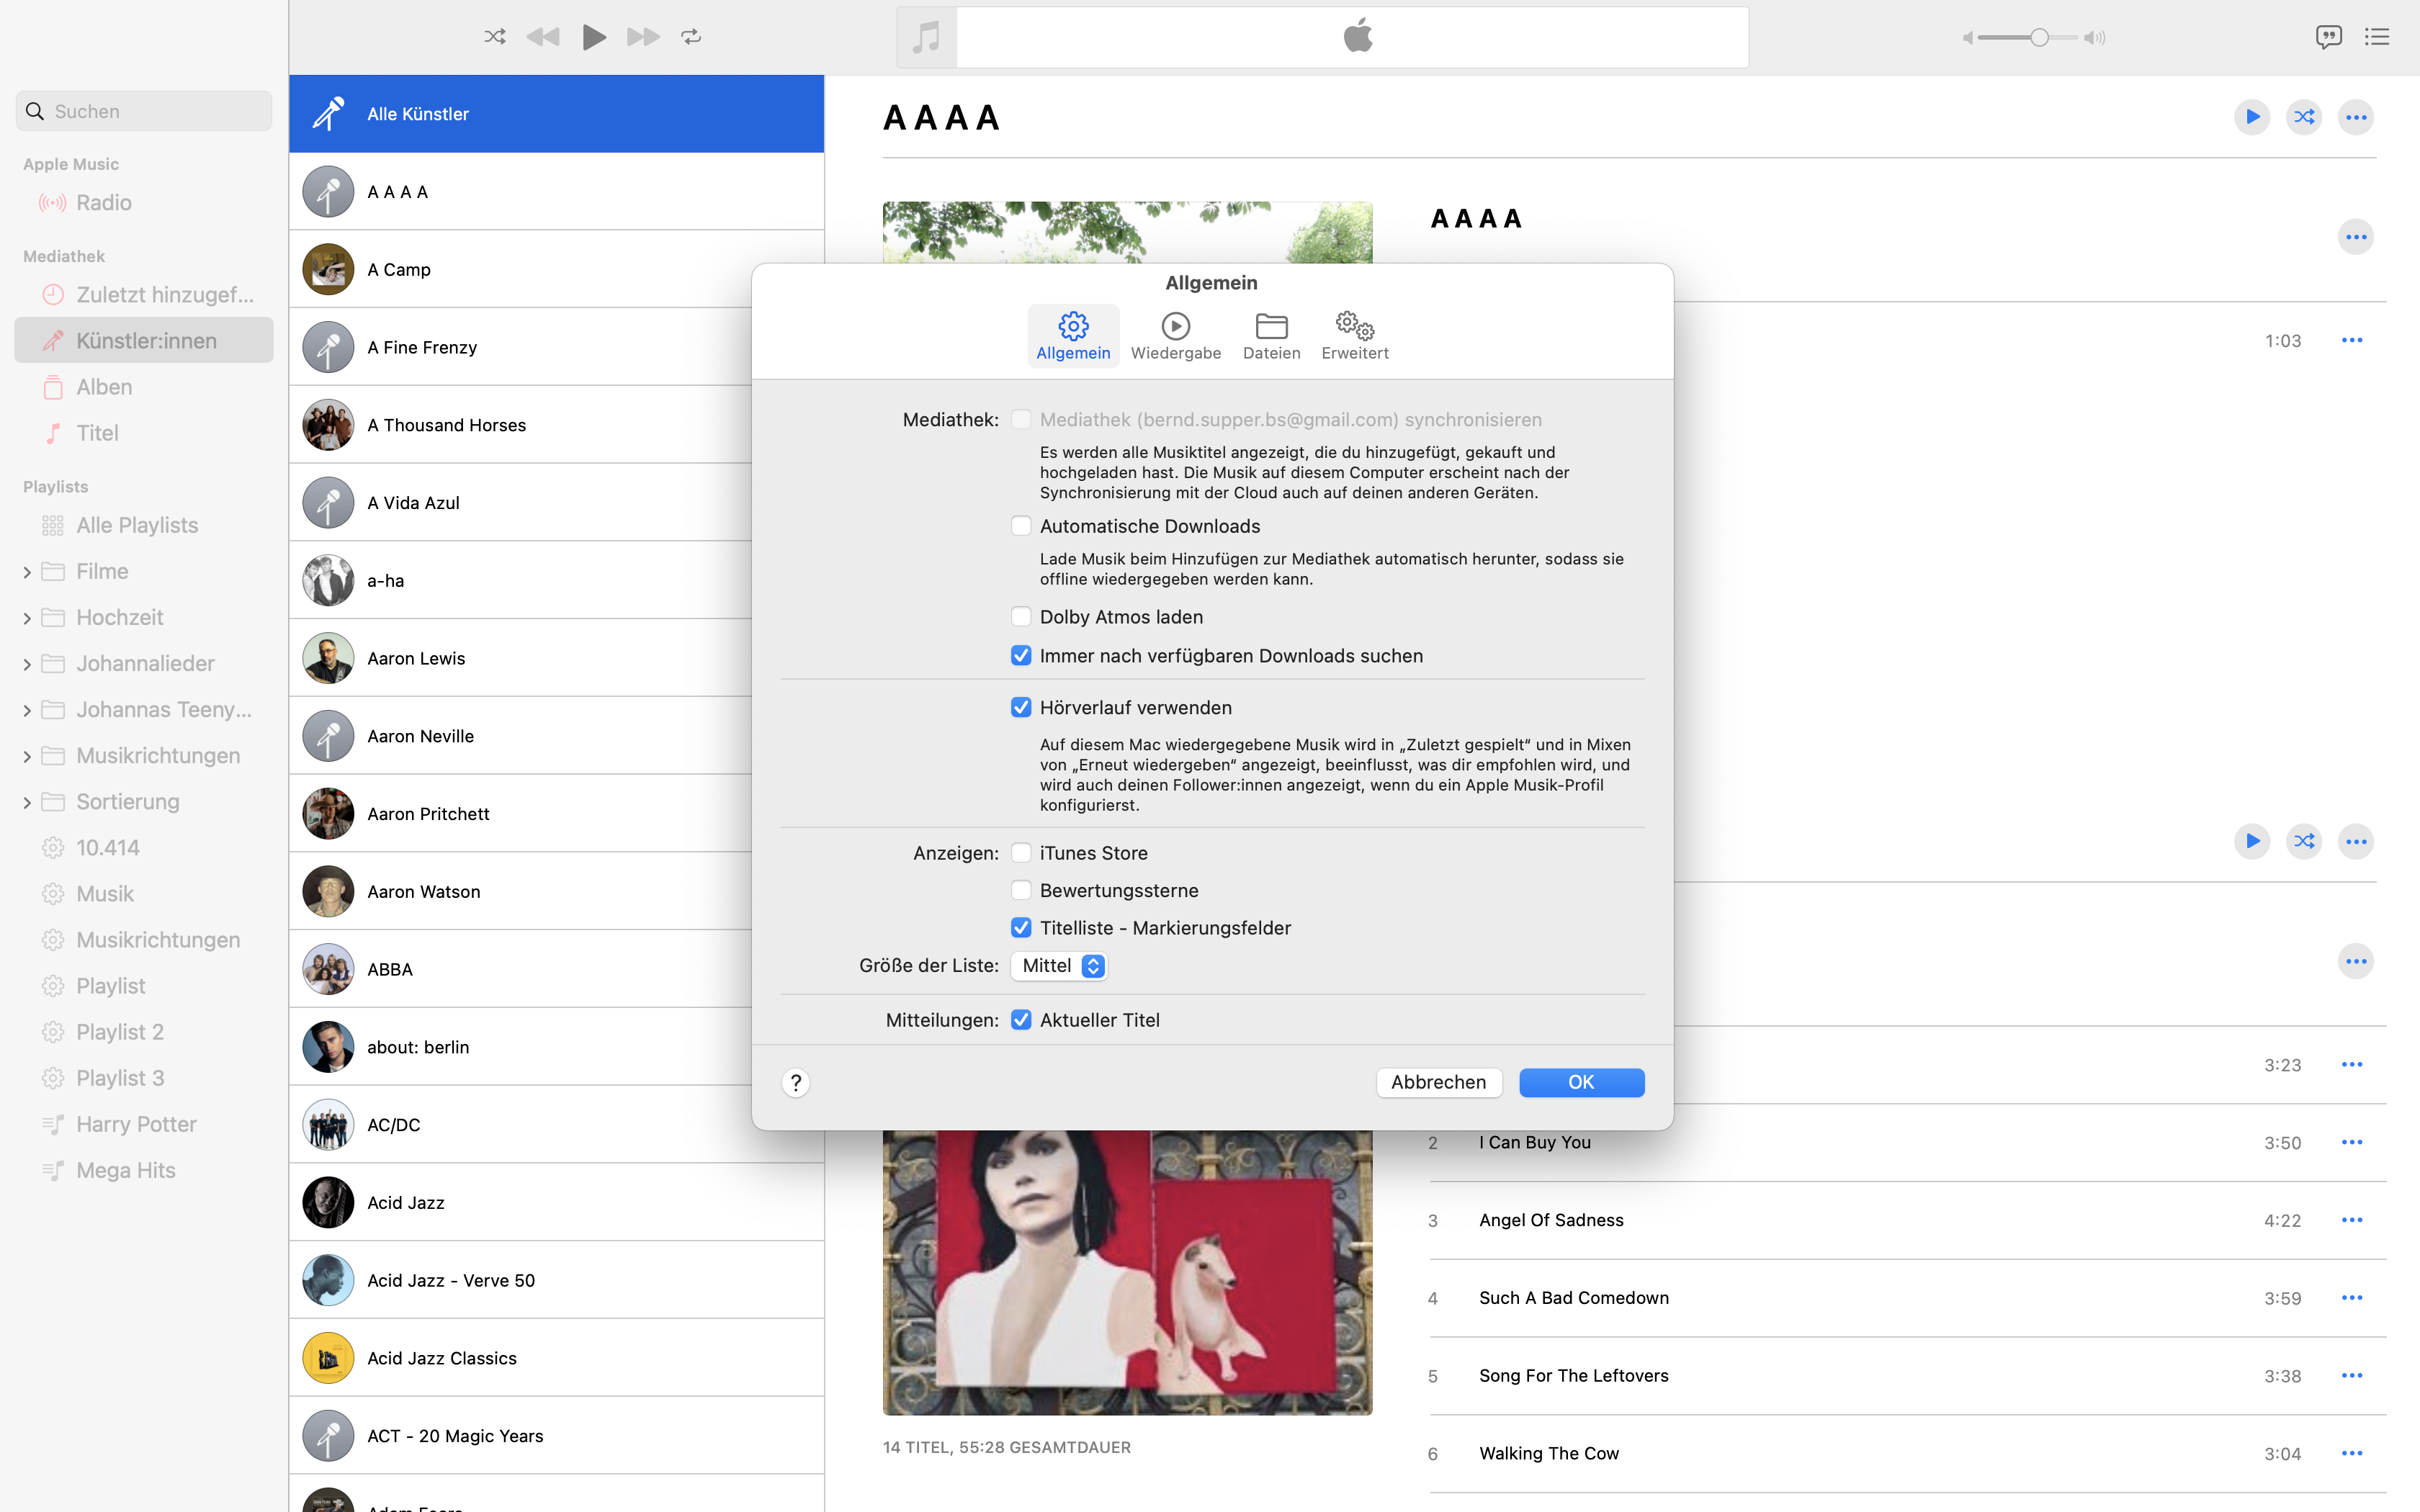Adjust the volume slider knob
Viewport: 2420px width, 1512px height.
pos(2039,38)
